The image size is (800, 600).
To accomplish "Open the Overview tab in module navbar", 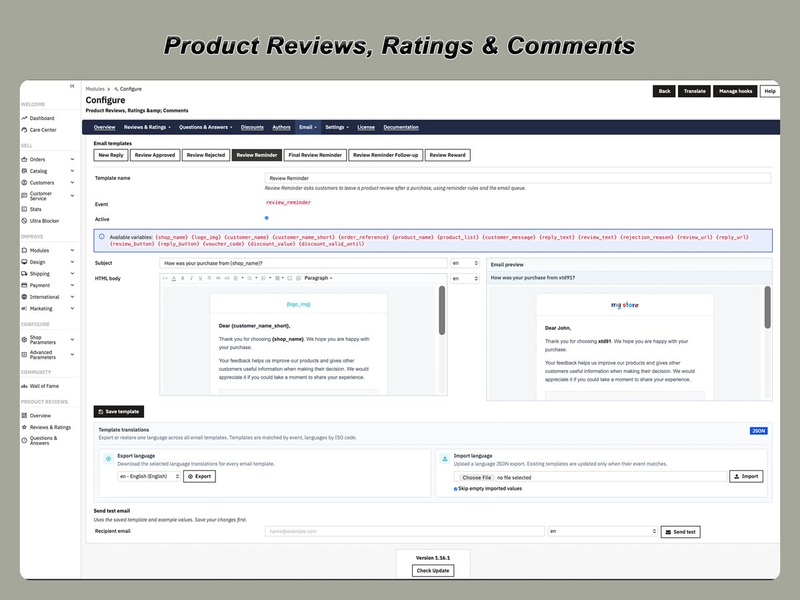I will click(x=105, y=128).
